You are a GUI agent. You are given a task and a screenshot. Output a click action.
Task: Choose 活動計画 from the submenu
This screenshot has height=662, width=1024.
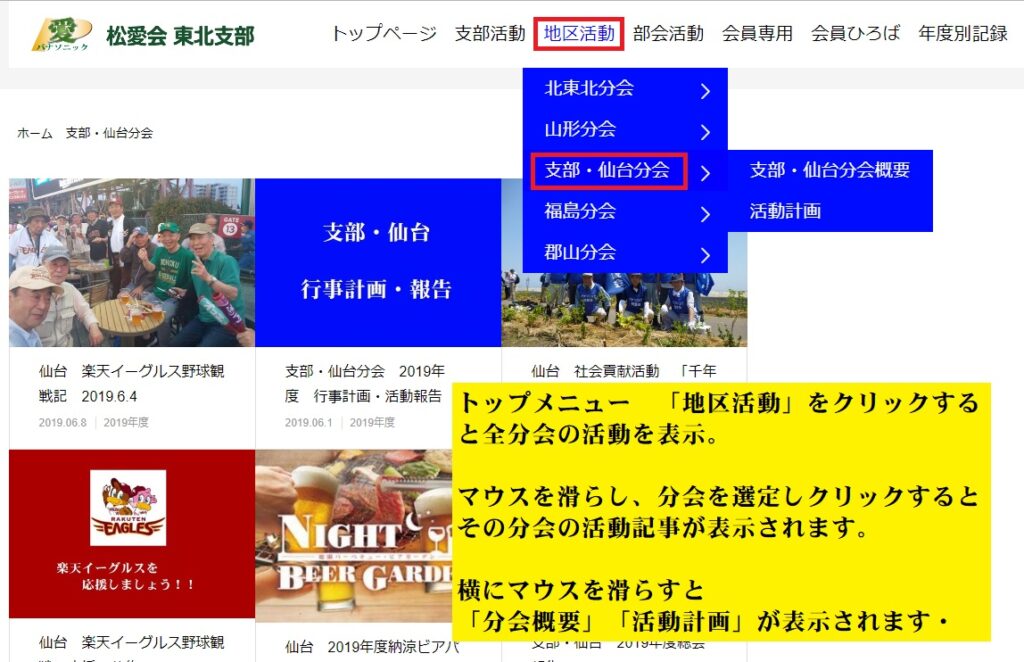785,211
